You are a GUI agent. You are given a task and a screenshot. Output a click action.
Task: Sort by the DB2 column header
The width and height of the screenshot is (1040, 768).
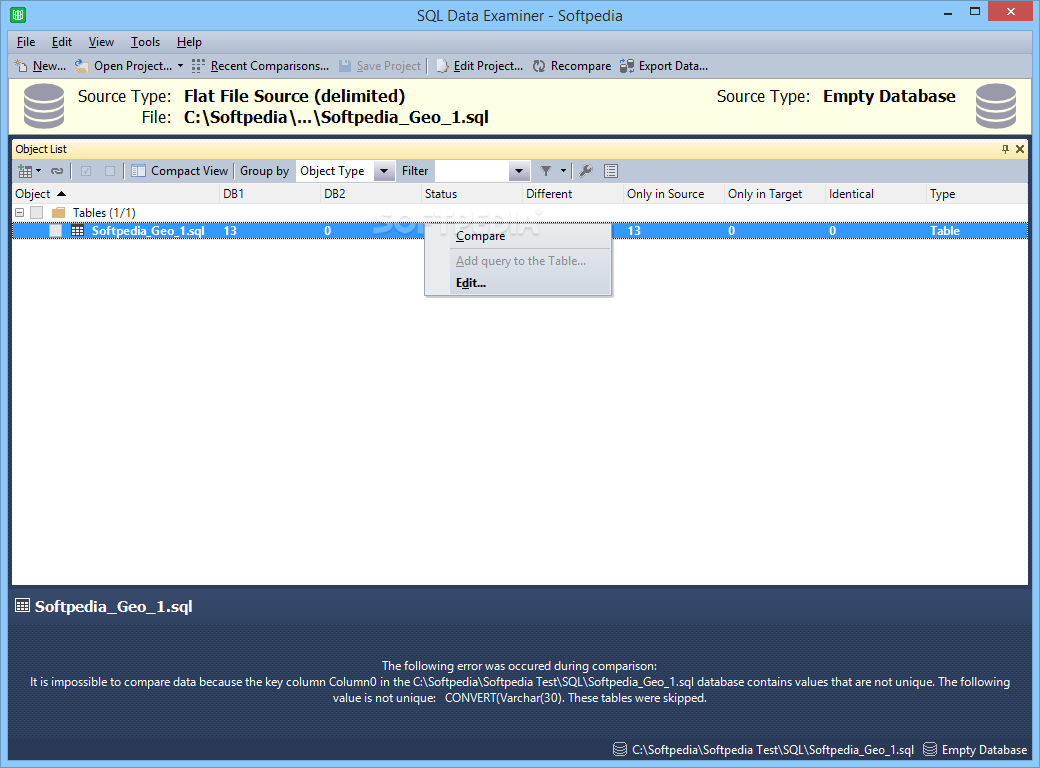pyautogui.click(x=371, y=194)
